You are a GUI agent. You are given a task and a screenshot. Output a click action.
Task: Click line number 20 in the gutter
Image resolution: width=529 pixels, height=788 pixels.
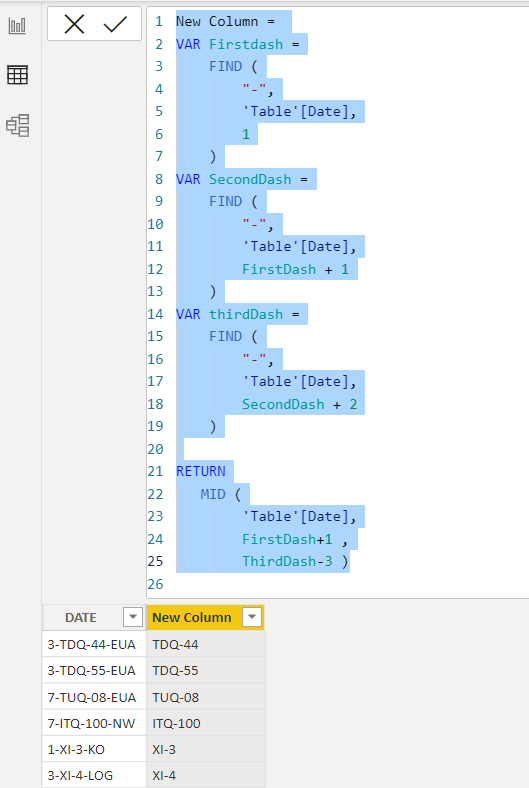coord(155,449)
